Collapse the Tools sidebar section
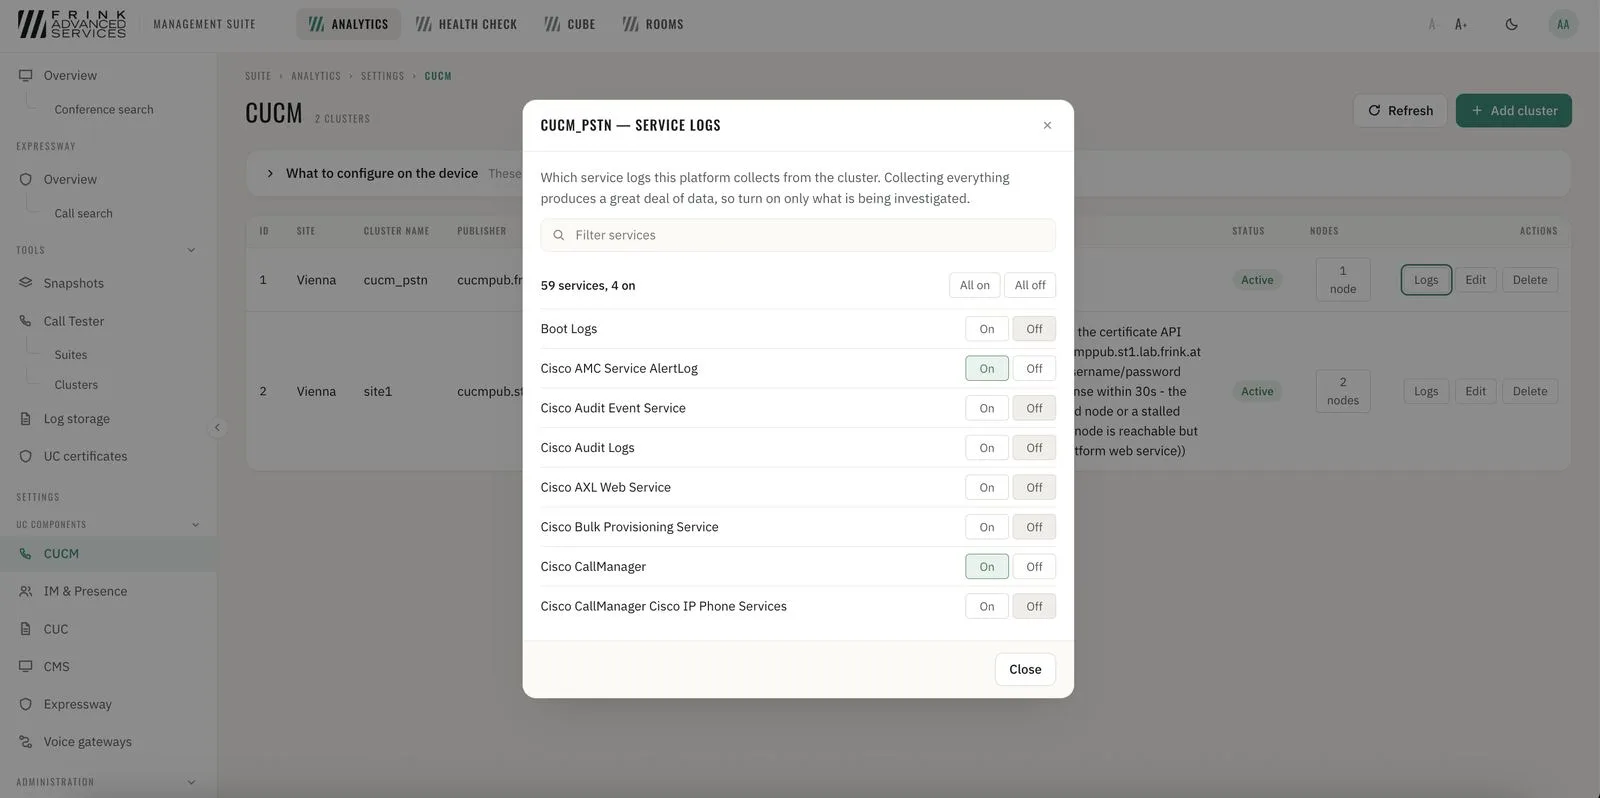 pos(191,250)
